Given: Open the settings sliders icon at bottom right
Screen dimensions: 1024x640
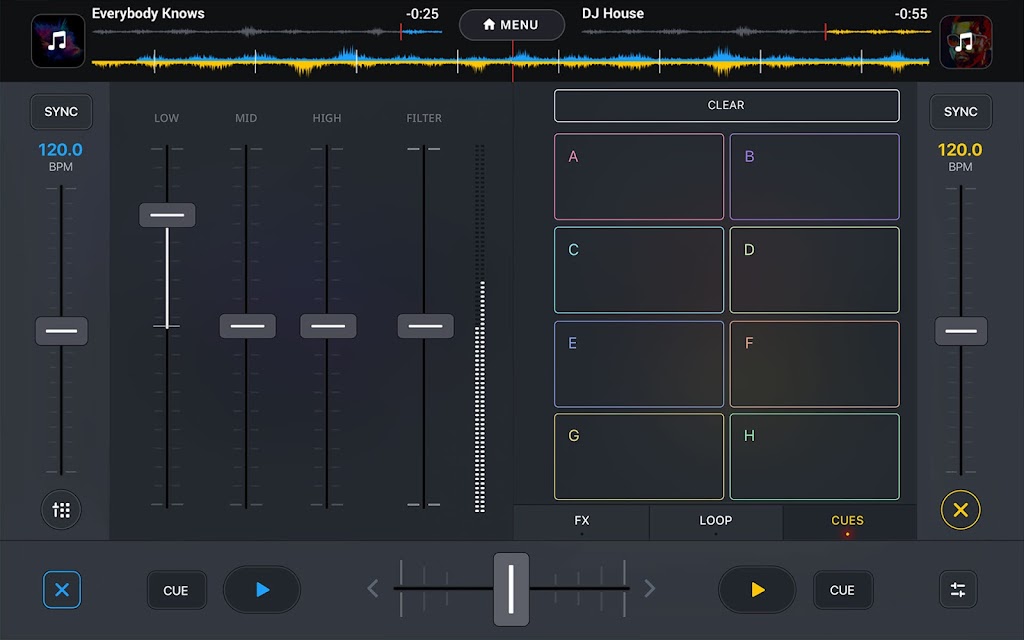Looking at the screenshot, I should tap(957, 590).
